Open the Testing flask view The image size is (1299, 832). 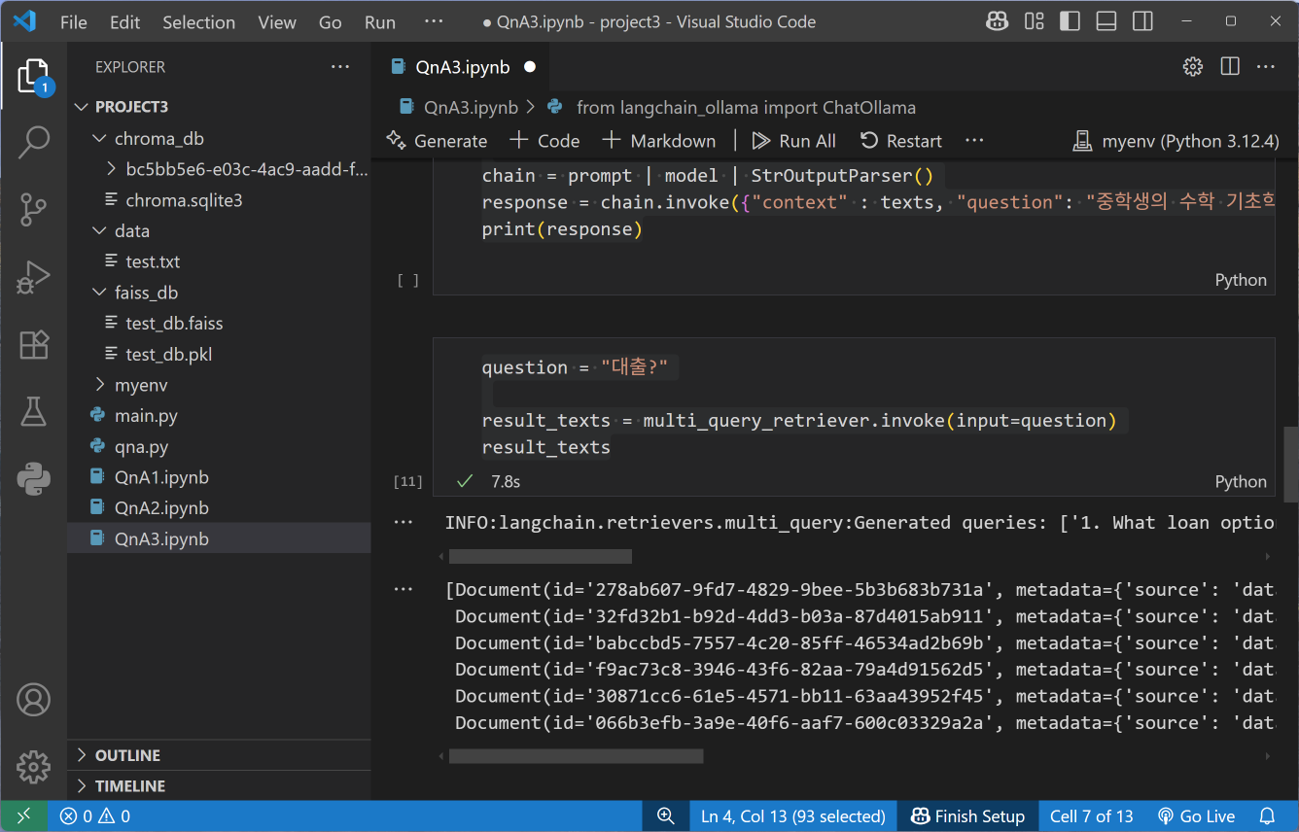(x=33, y=412)
